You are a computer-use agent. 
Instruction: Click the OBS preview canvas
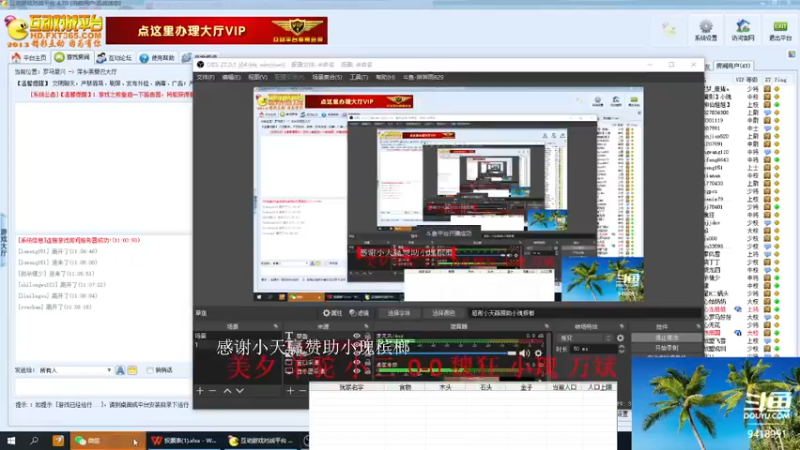(x=448, y=194)
